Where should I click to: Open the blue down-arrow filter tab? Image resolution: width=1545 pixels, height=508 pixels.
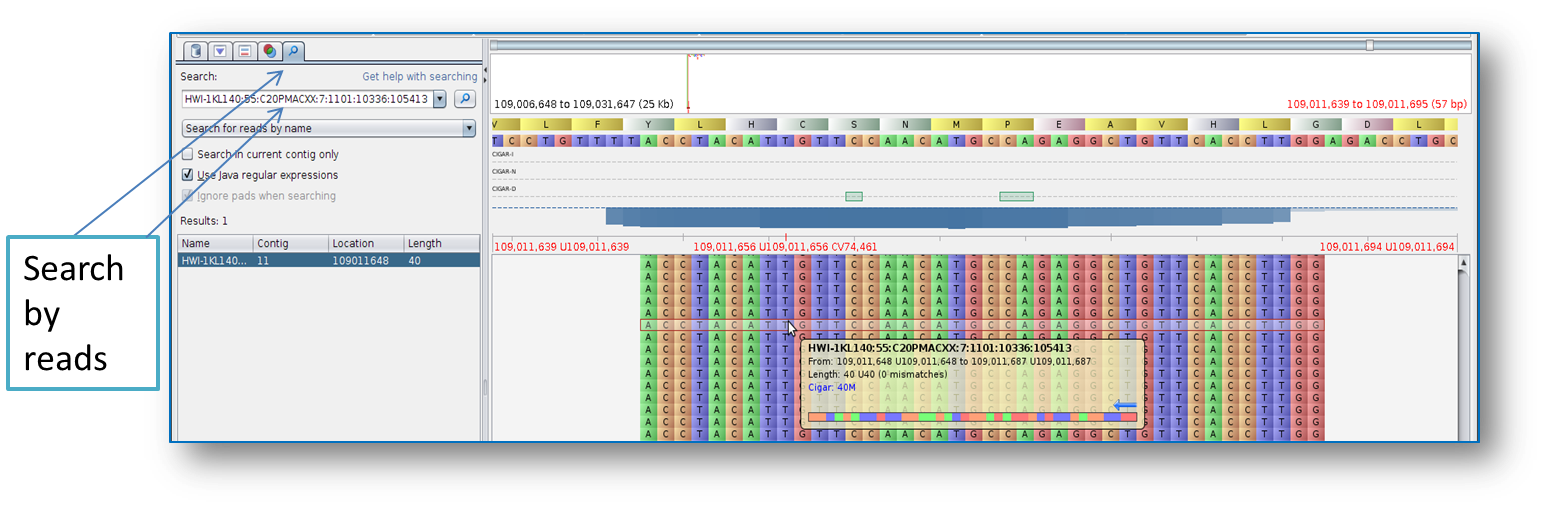click(x=220, y=51)
